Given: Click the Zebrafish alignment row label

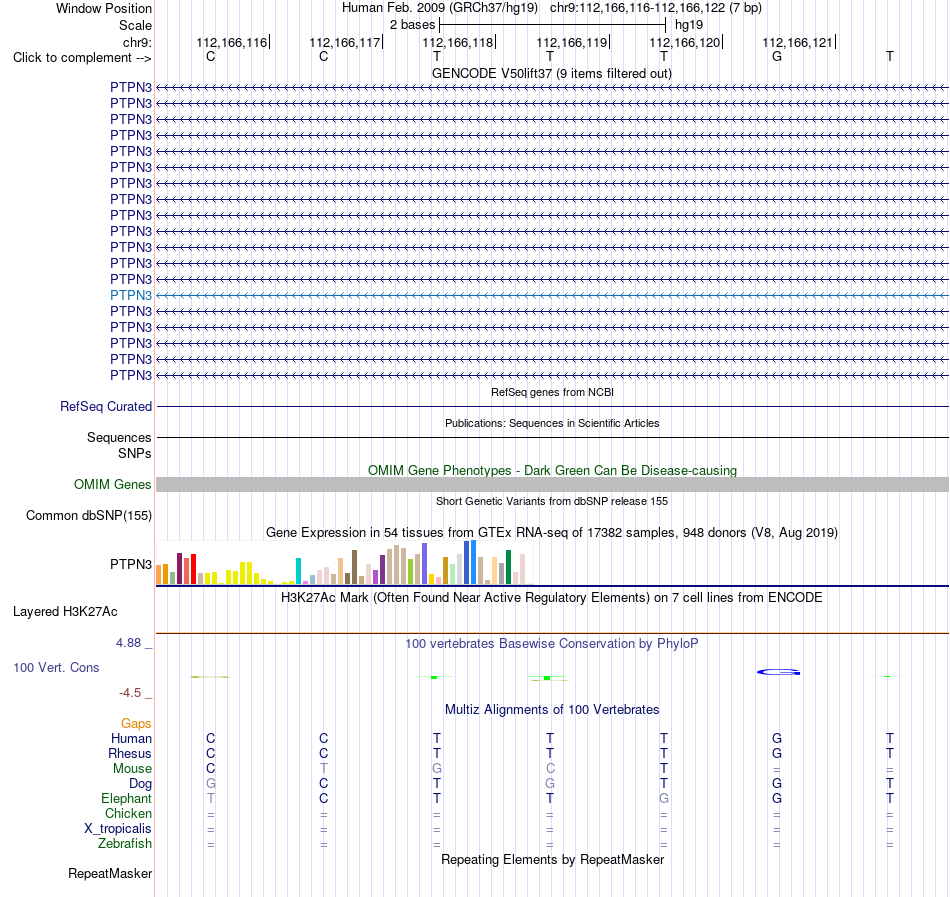Looking at the screenshot, I should pyautogui.click(x=125, y=843).
